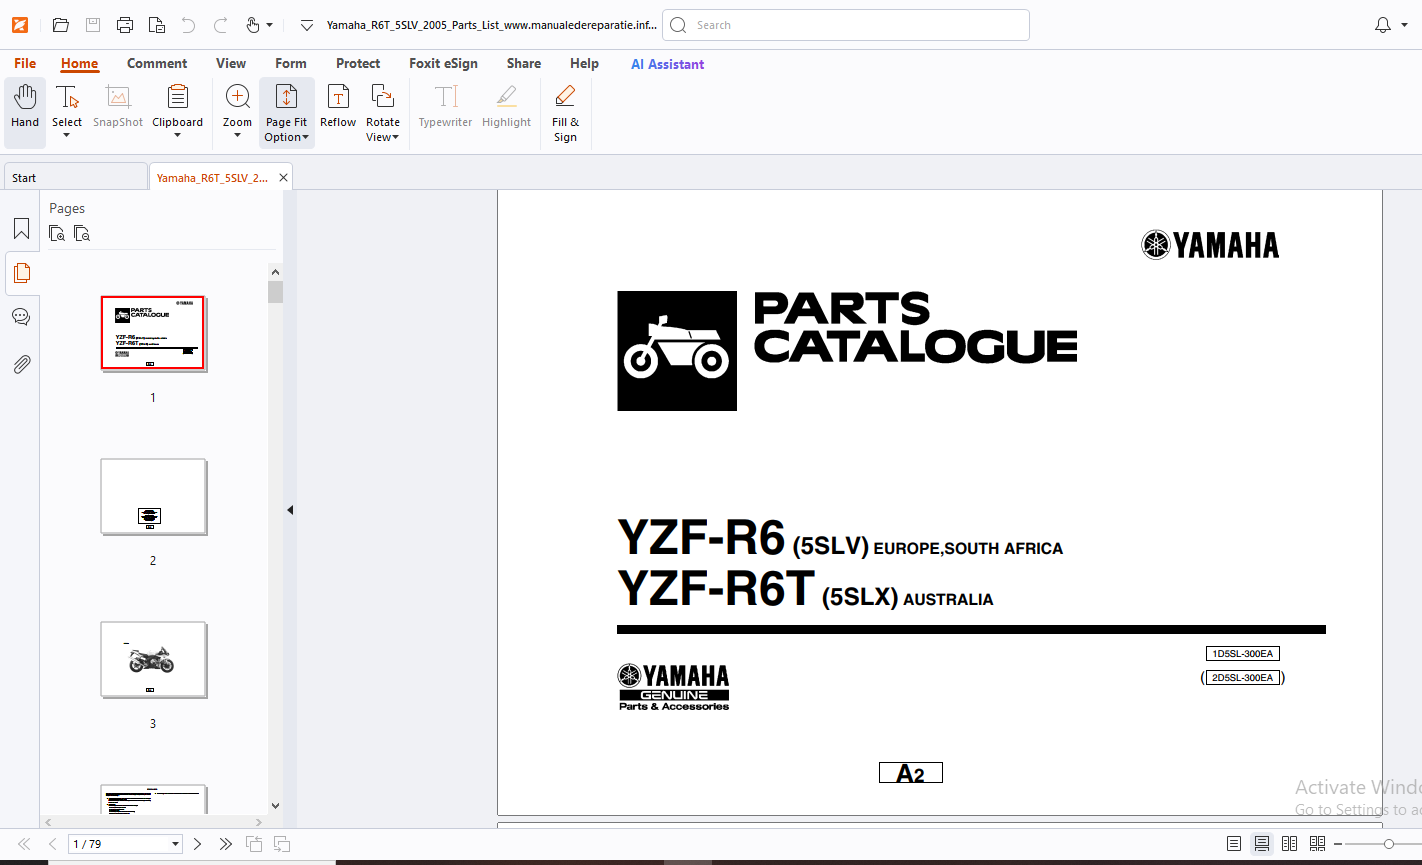
Task: Open the Foxit eSign tab
Action: tap(443, 63)
